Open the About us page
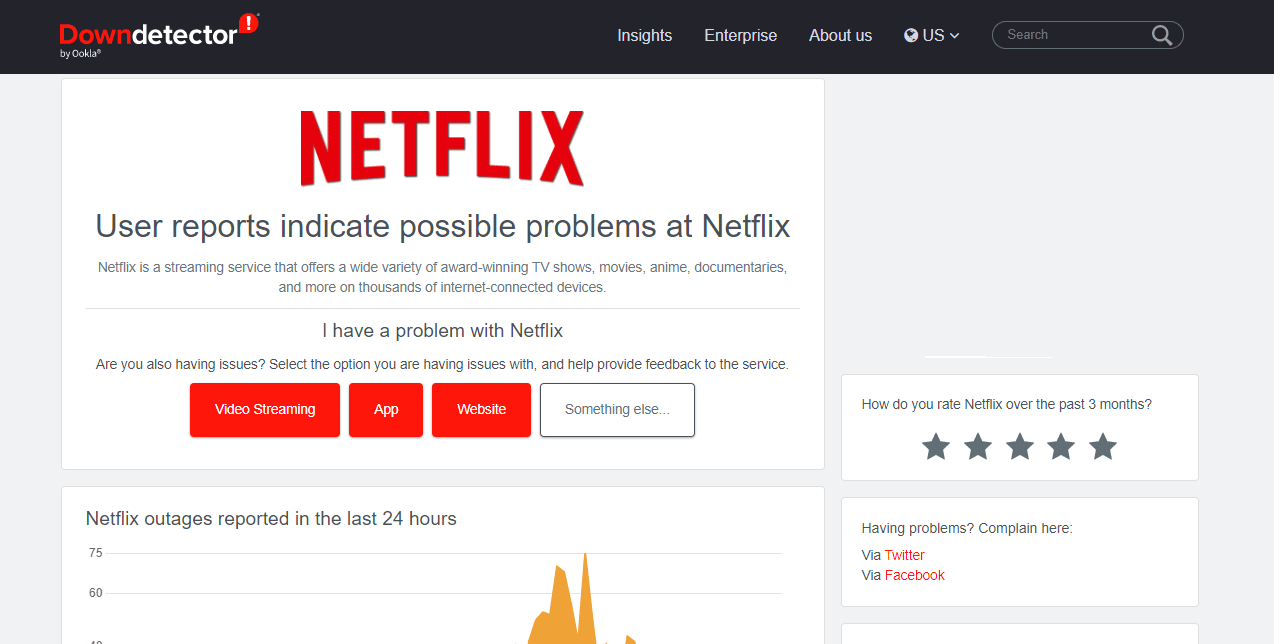This screenshot has height=644, width=1274. 840,35
